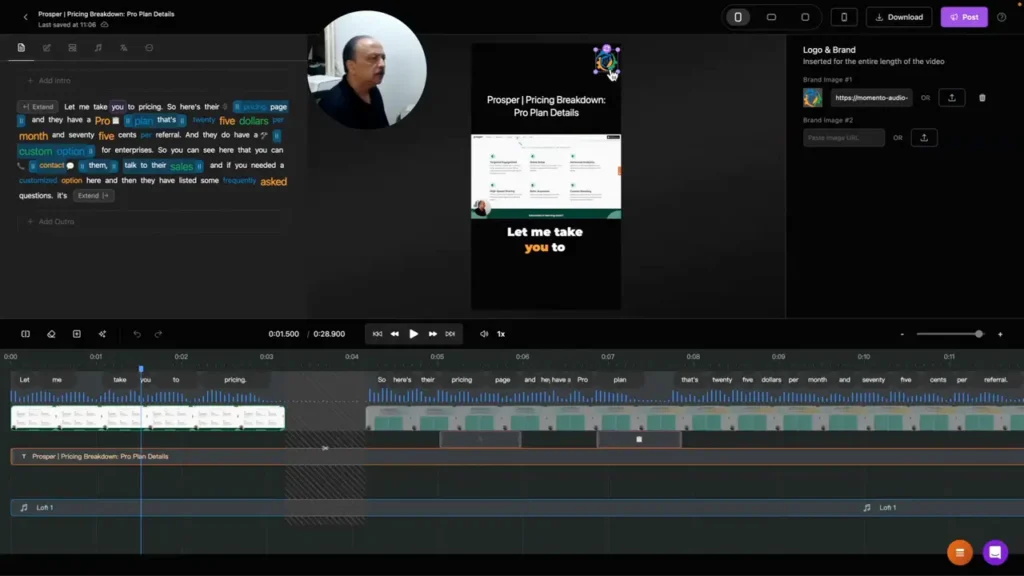Paste image URL for Brand Image #2

(844, 138)
